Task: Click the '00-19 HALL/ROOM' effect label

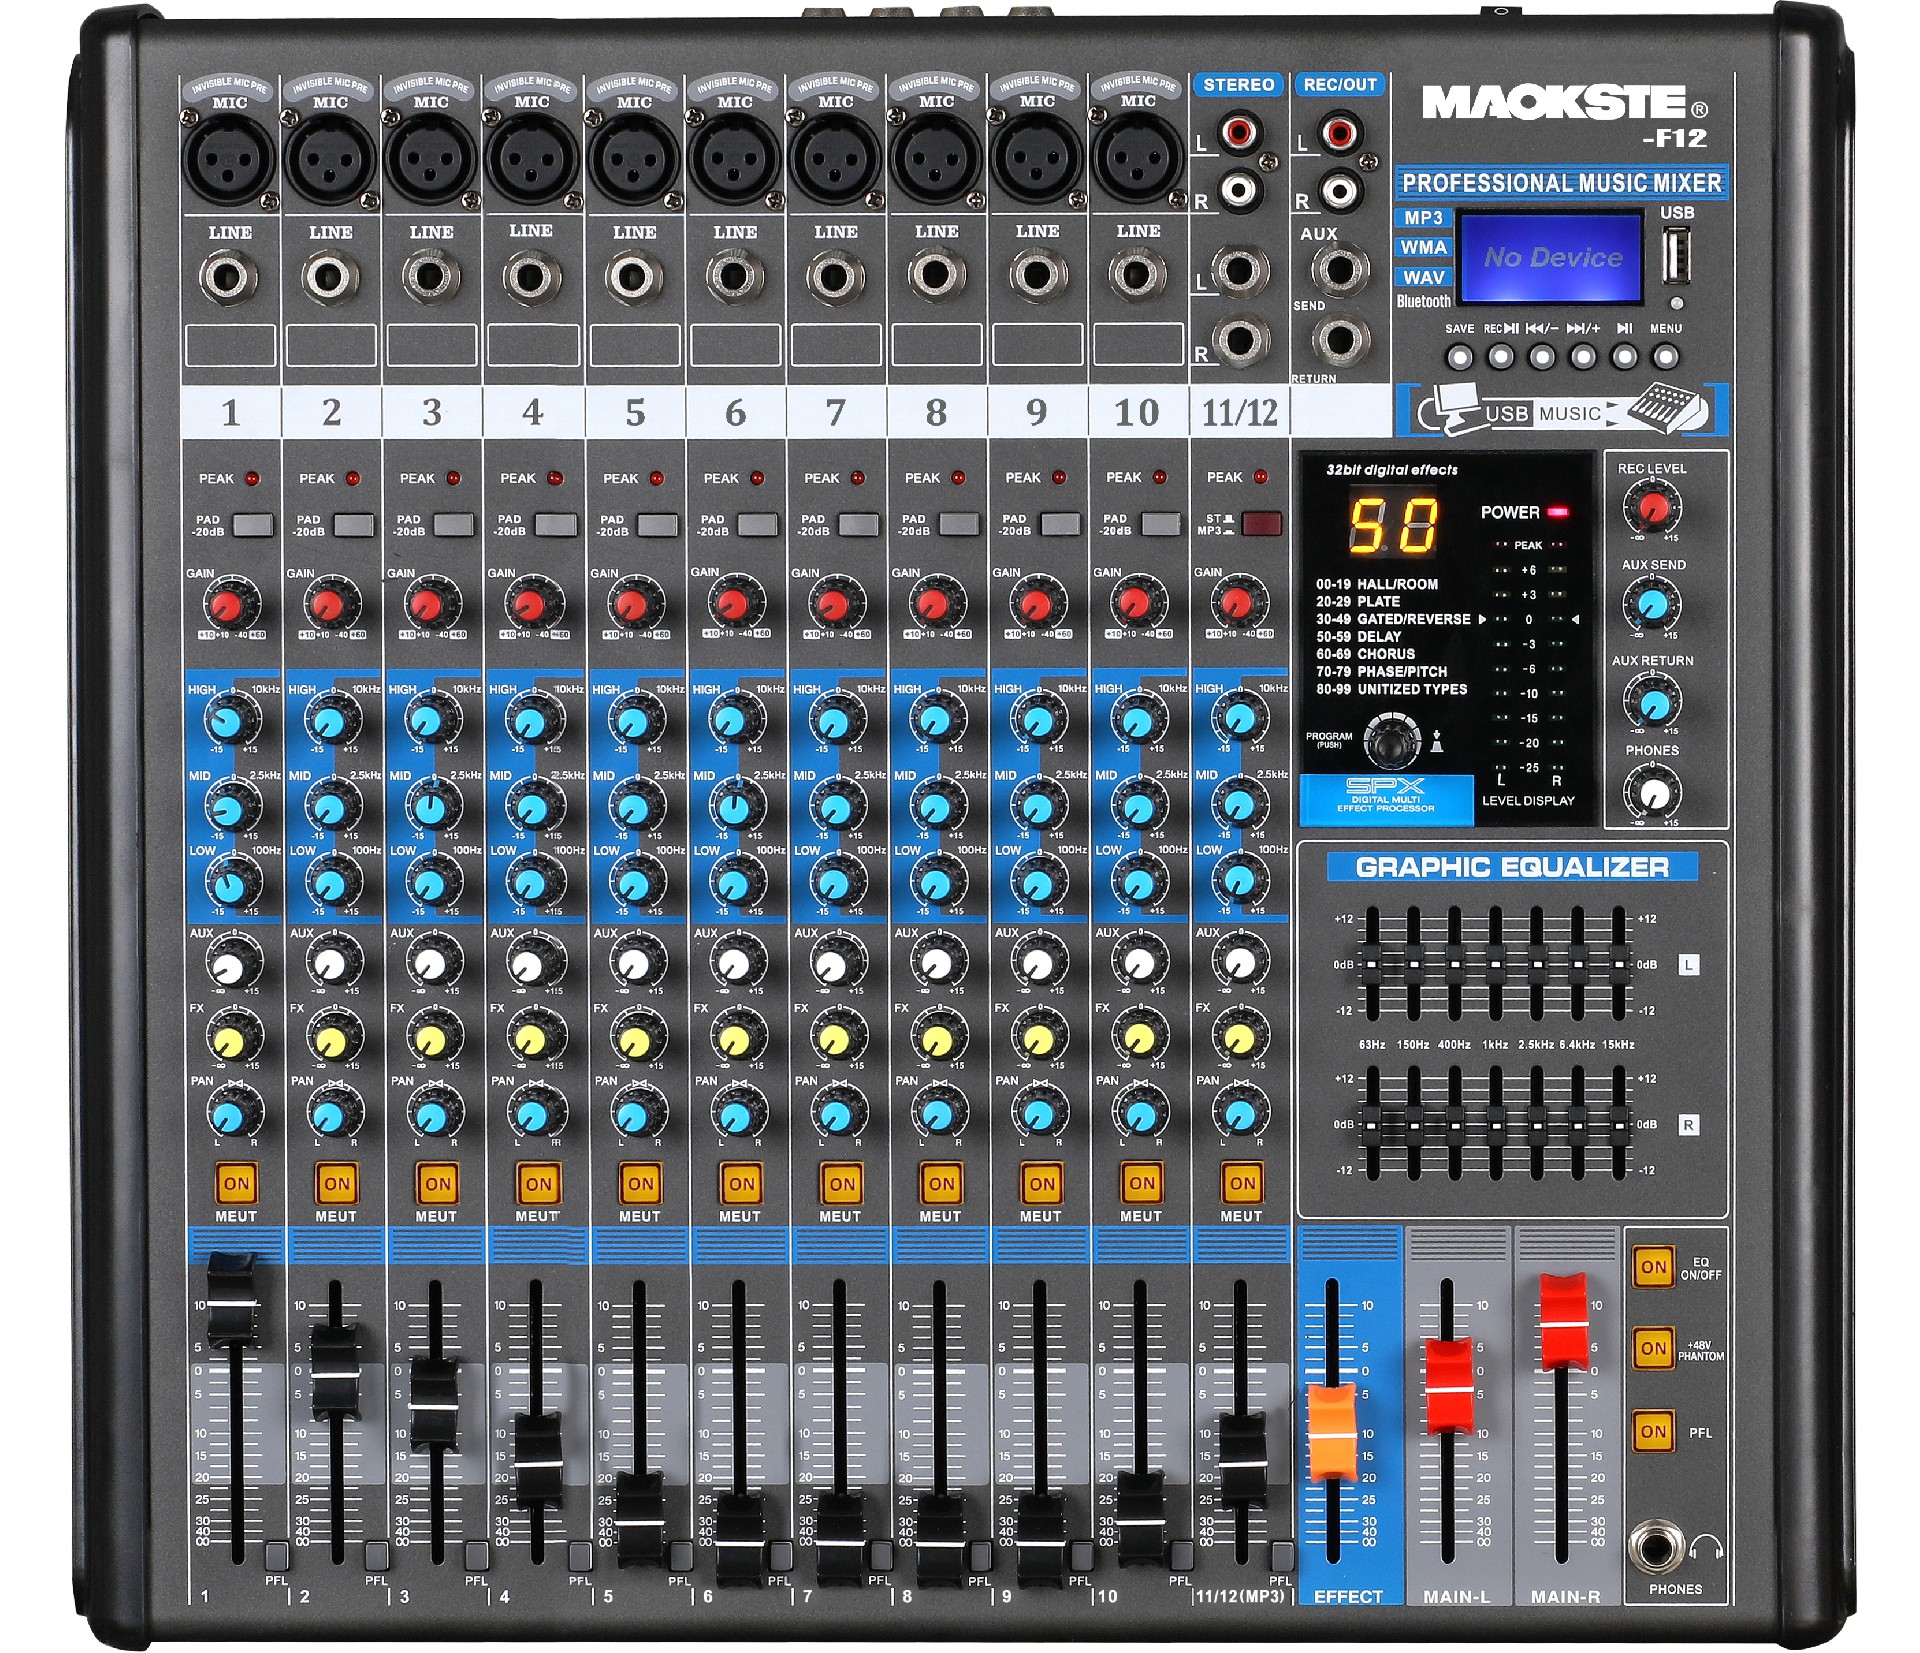Action: [x=1377, y=584]
